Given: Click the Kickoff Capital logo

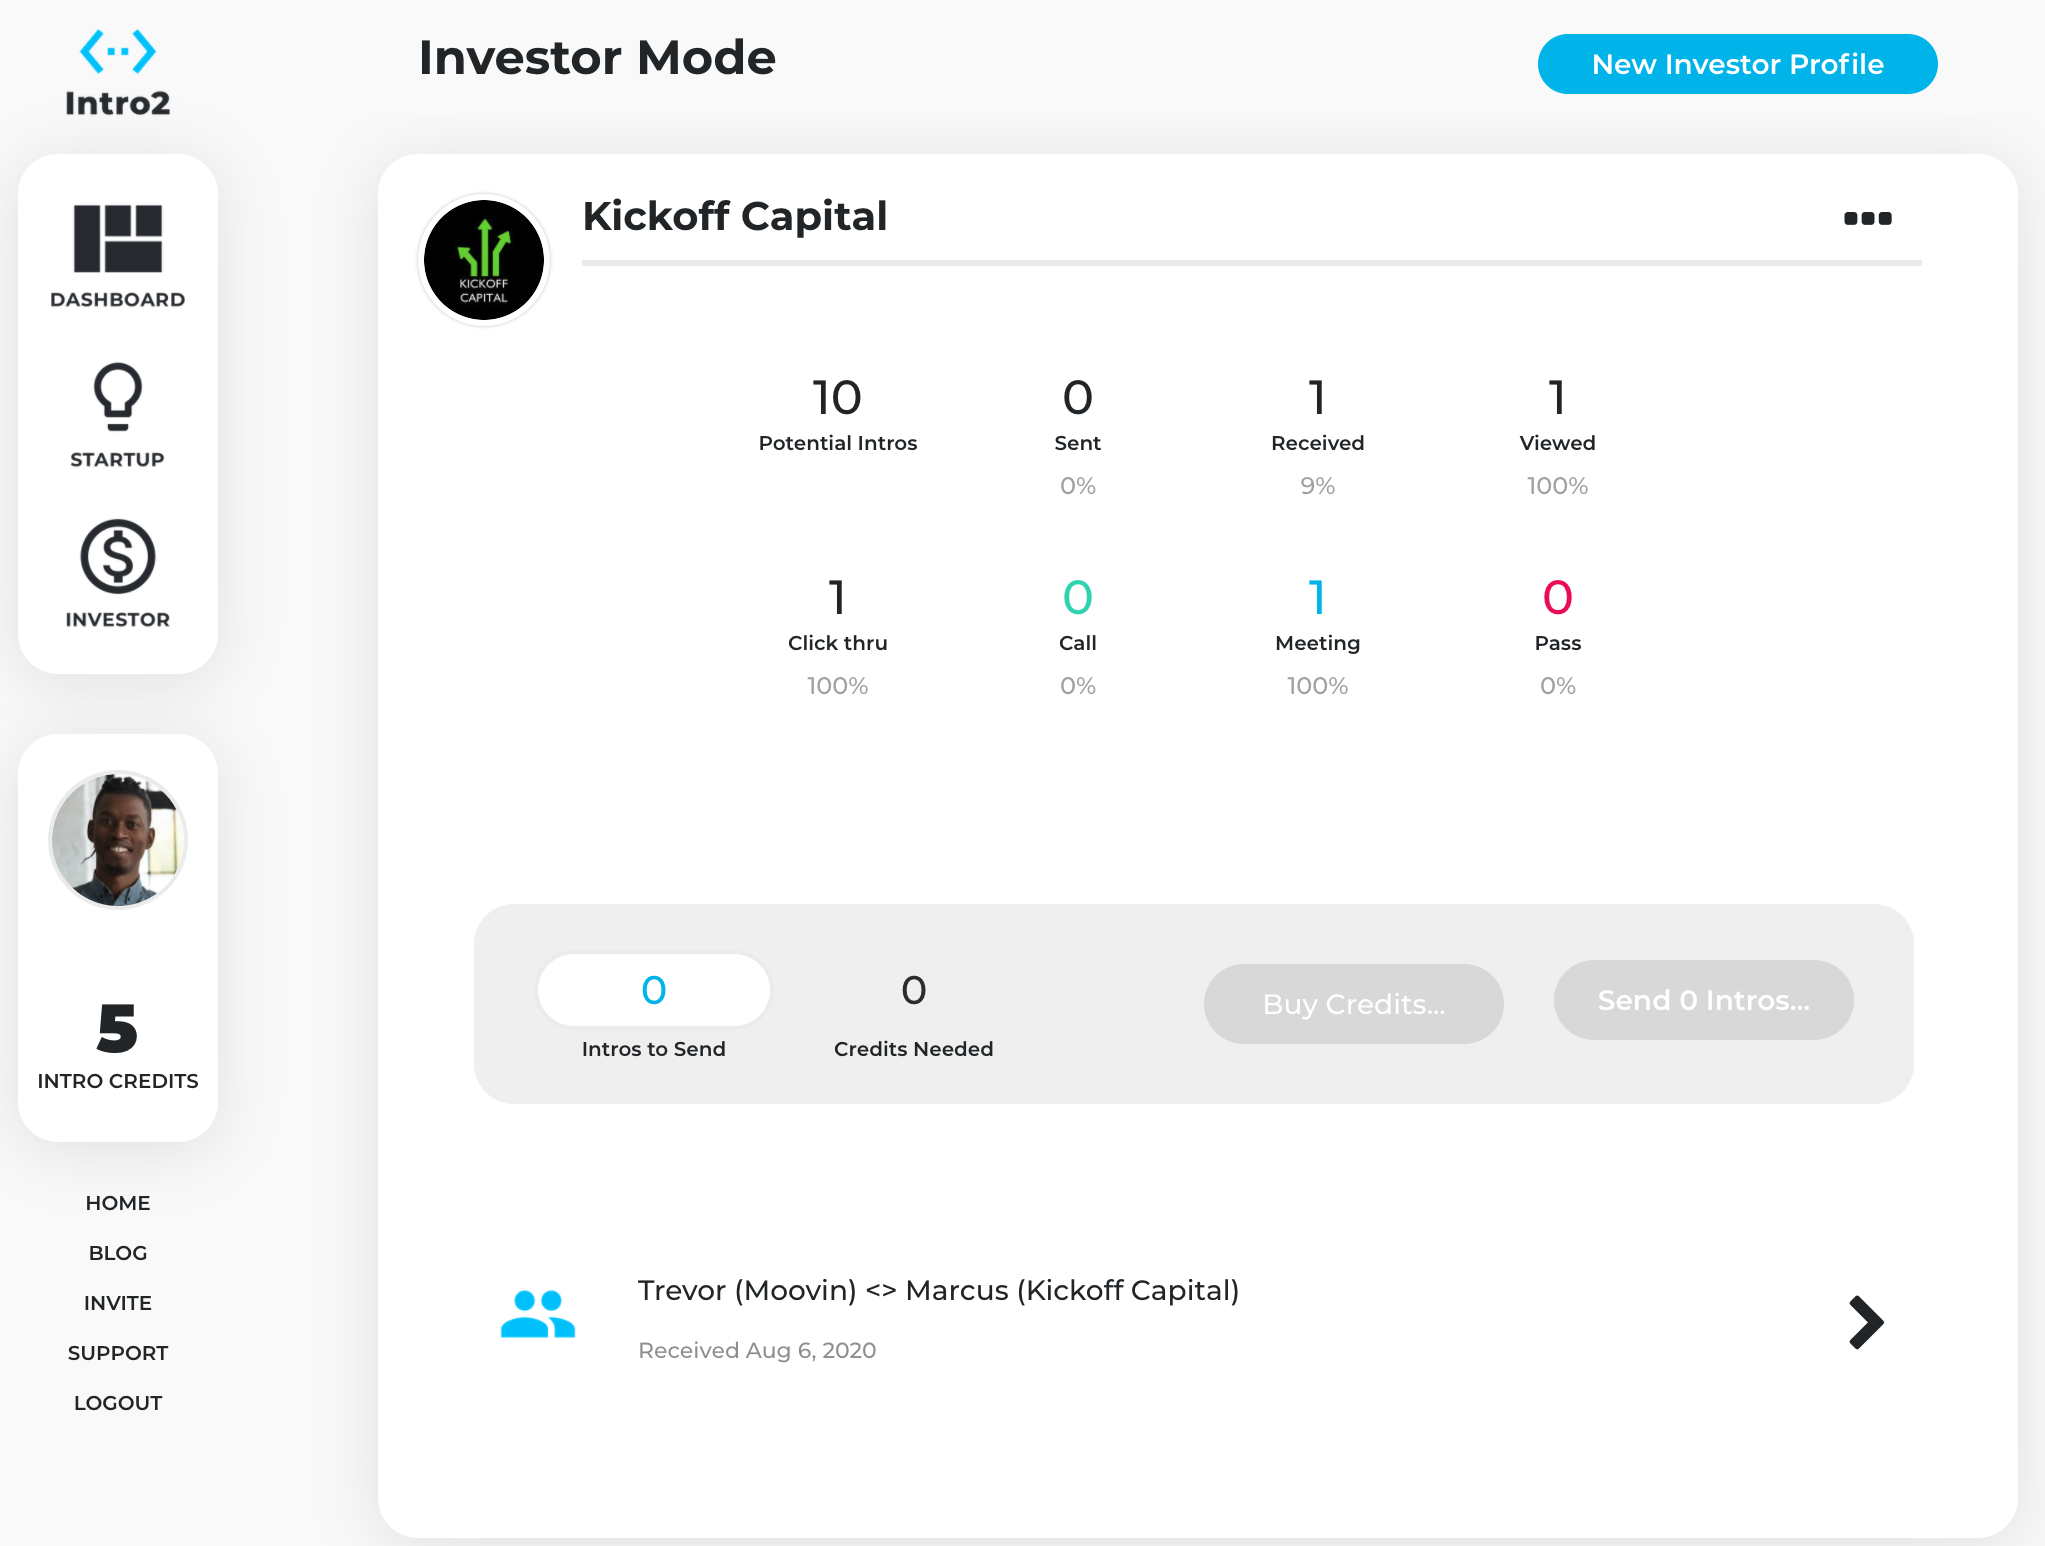Looking at the screenshot, I should point(484,260).
